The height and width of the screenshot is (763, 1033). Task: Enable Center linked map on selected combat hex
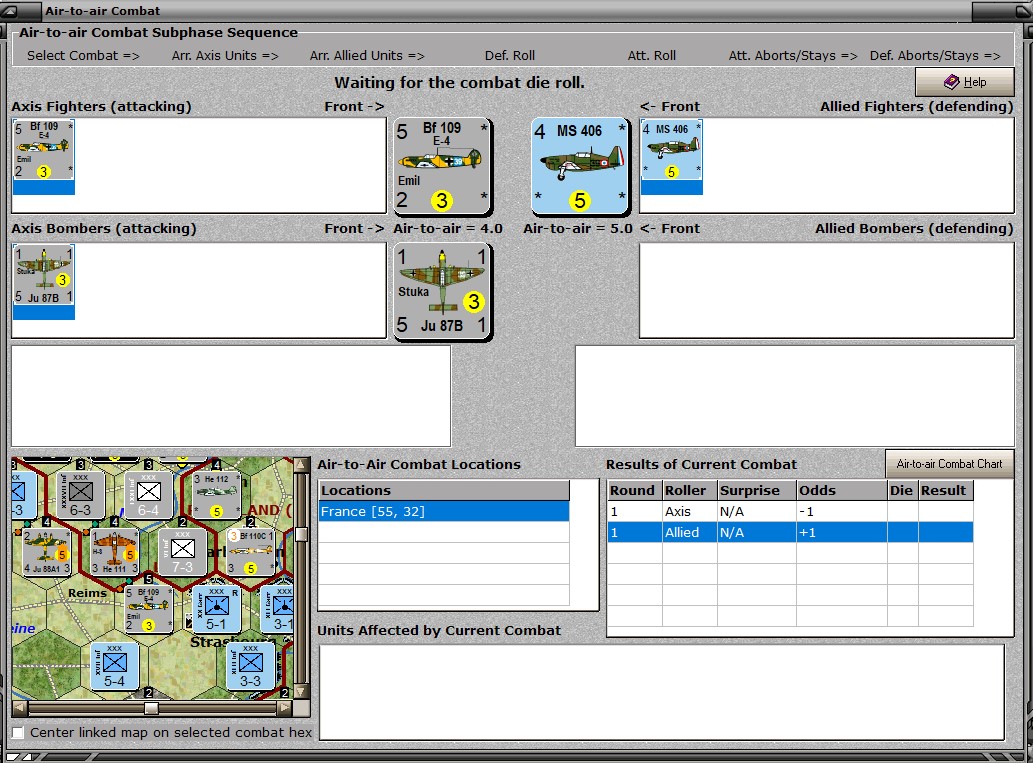click(x=18, y=732)
